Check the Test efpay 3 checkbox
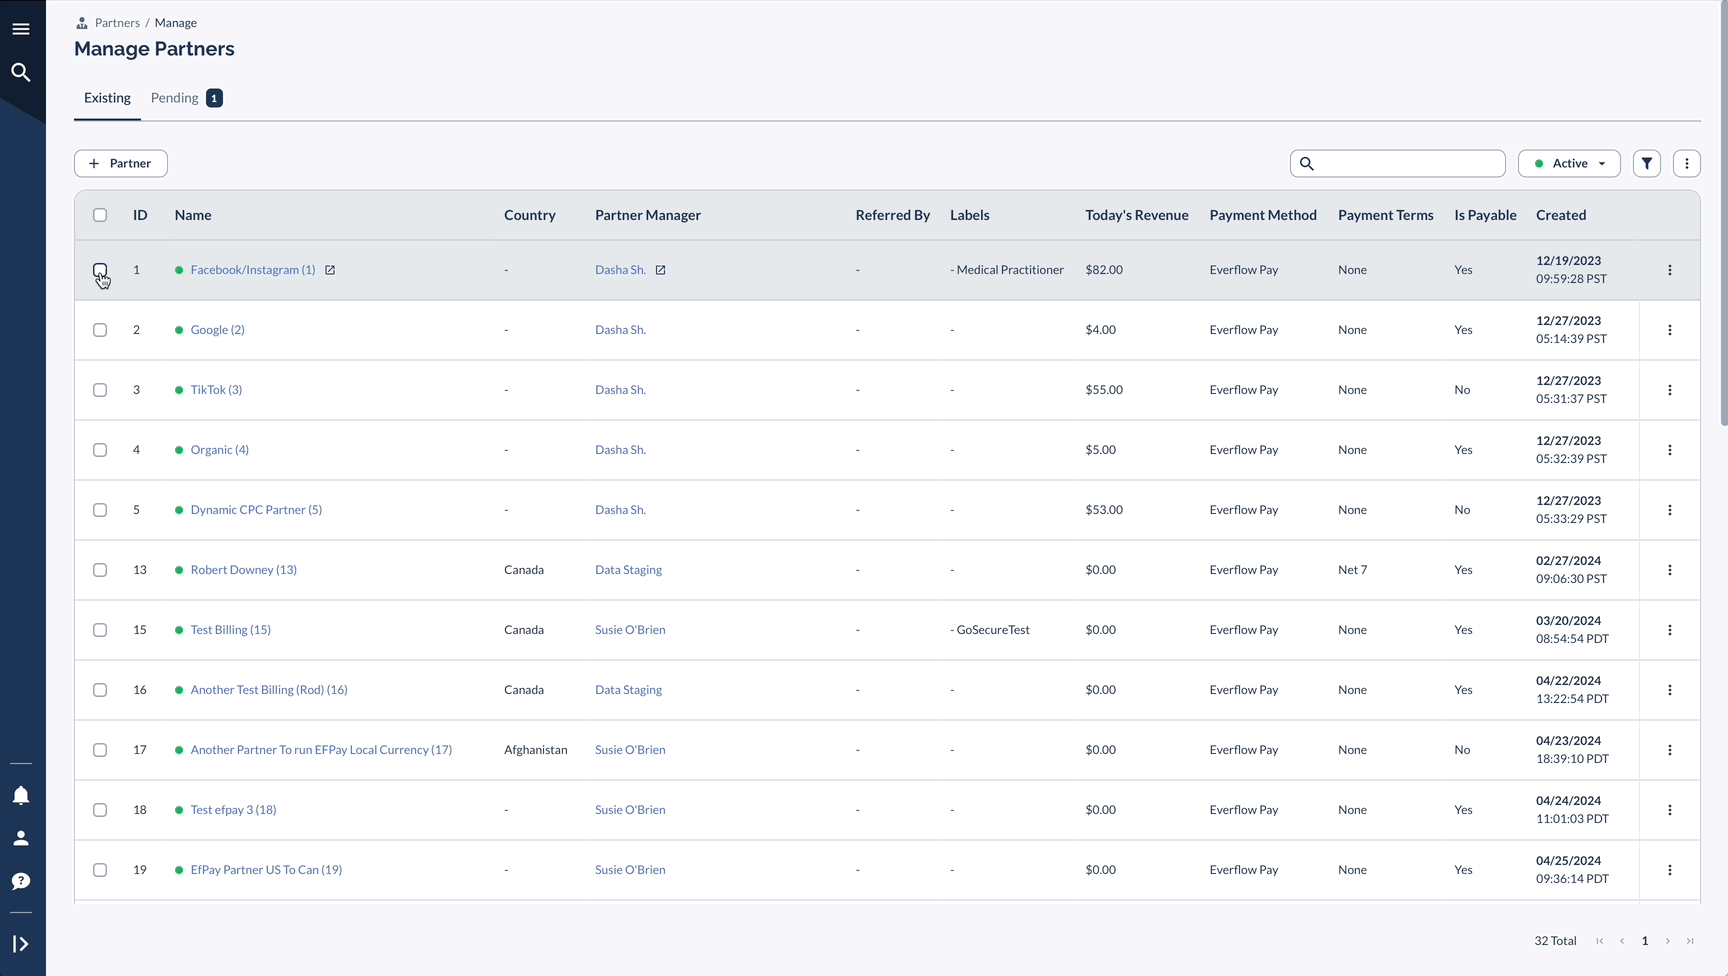The height and width of the screenshot is (976, 1728). (100, 810)
